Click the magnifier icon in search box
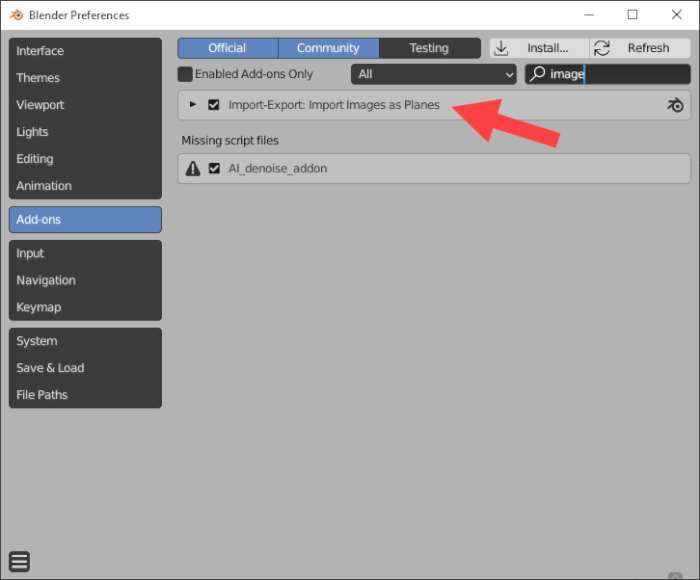This screenshot has width=700, height=580. coord(538,74)
